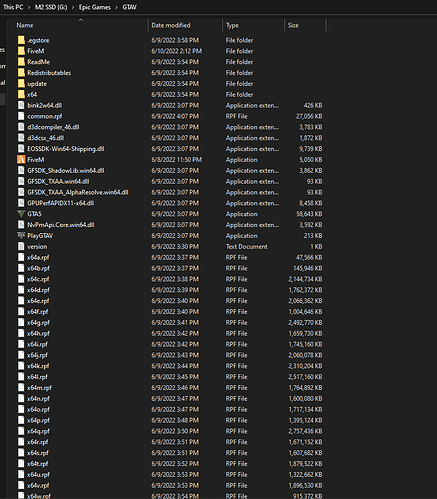
Task: Expand chevron after This PC in path
Action: click(29, 7)
